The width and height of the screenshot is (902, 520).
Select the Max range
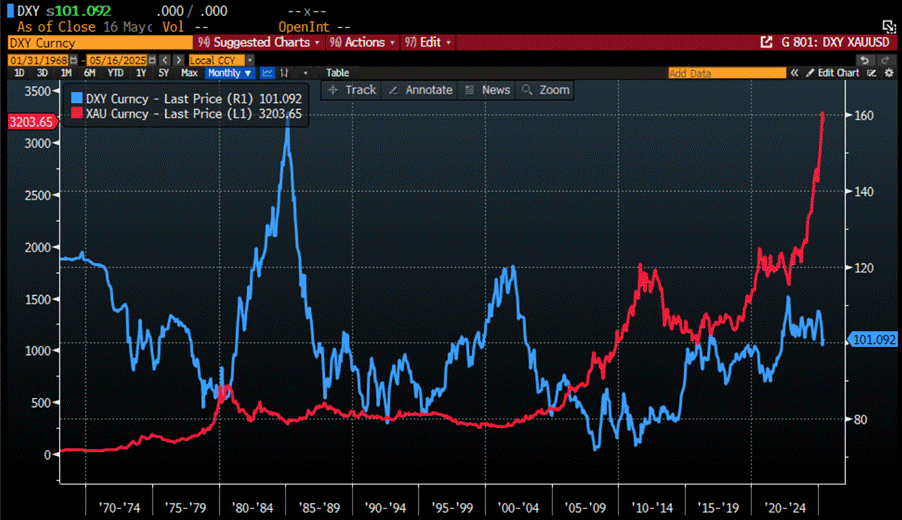[x=189, y=73]
